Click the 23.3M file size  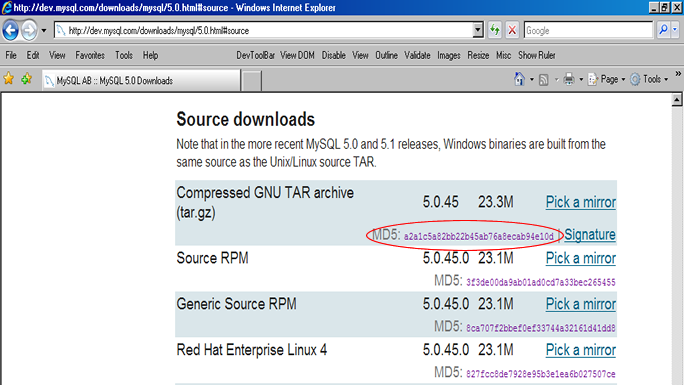pos(496,202)
